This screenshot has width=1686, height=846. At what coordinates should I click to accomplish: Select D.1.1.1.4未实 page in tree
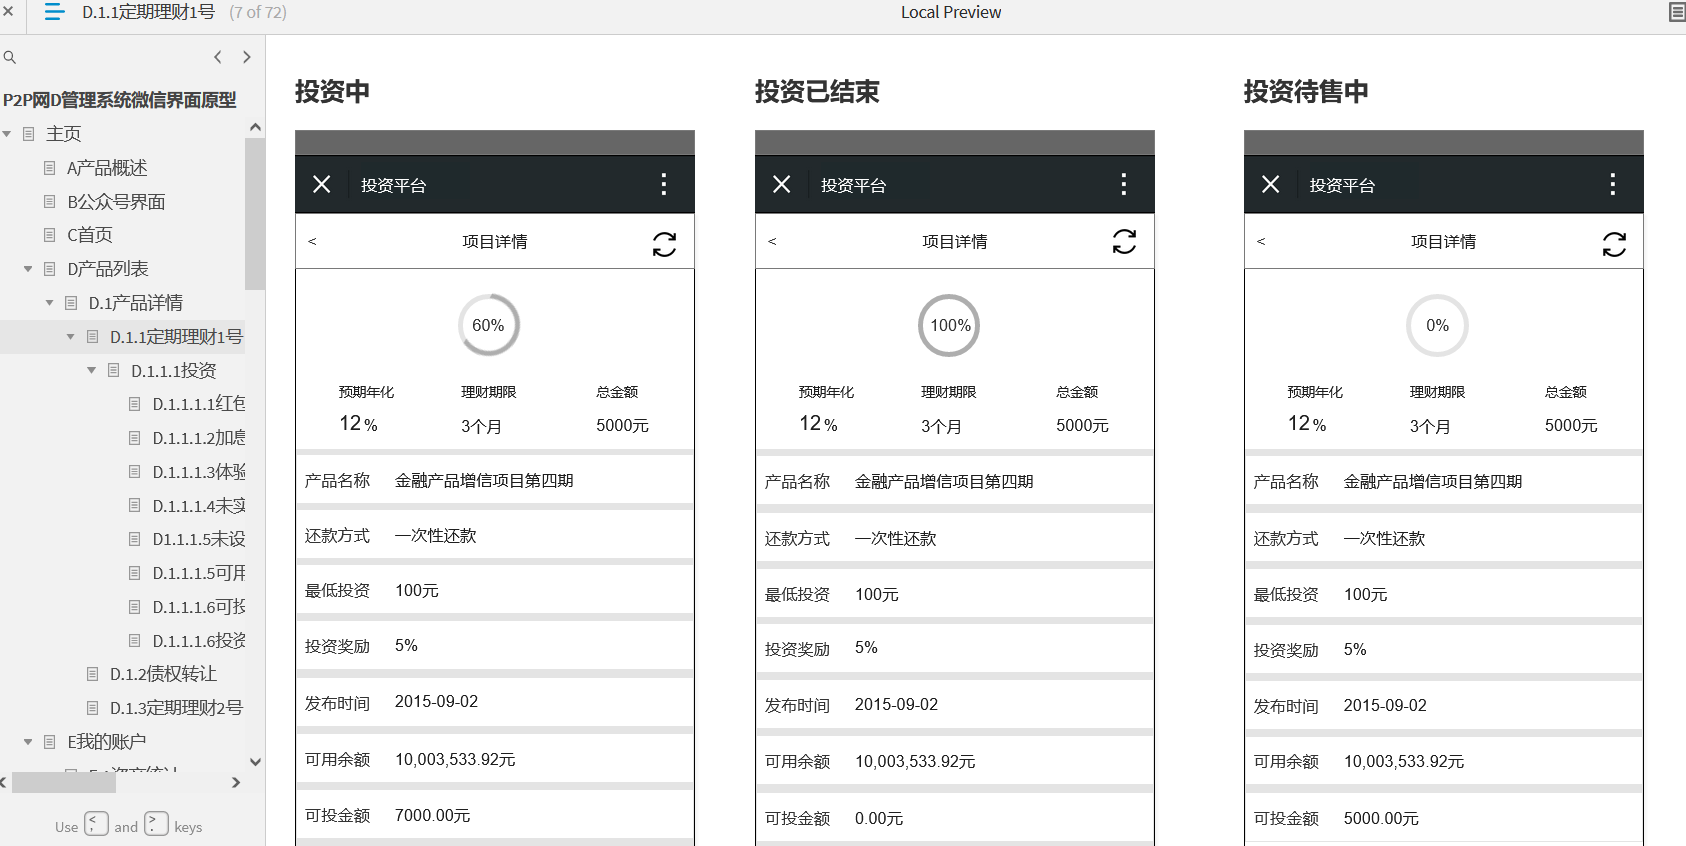tap(199, 506)
